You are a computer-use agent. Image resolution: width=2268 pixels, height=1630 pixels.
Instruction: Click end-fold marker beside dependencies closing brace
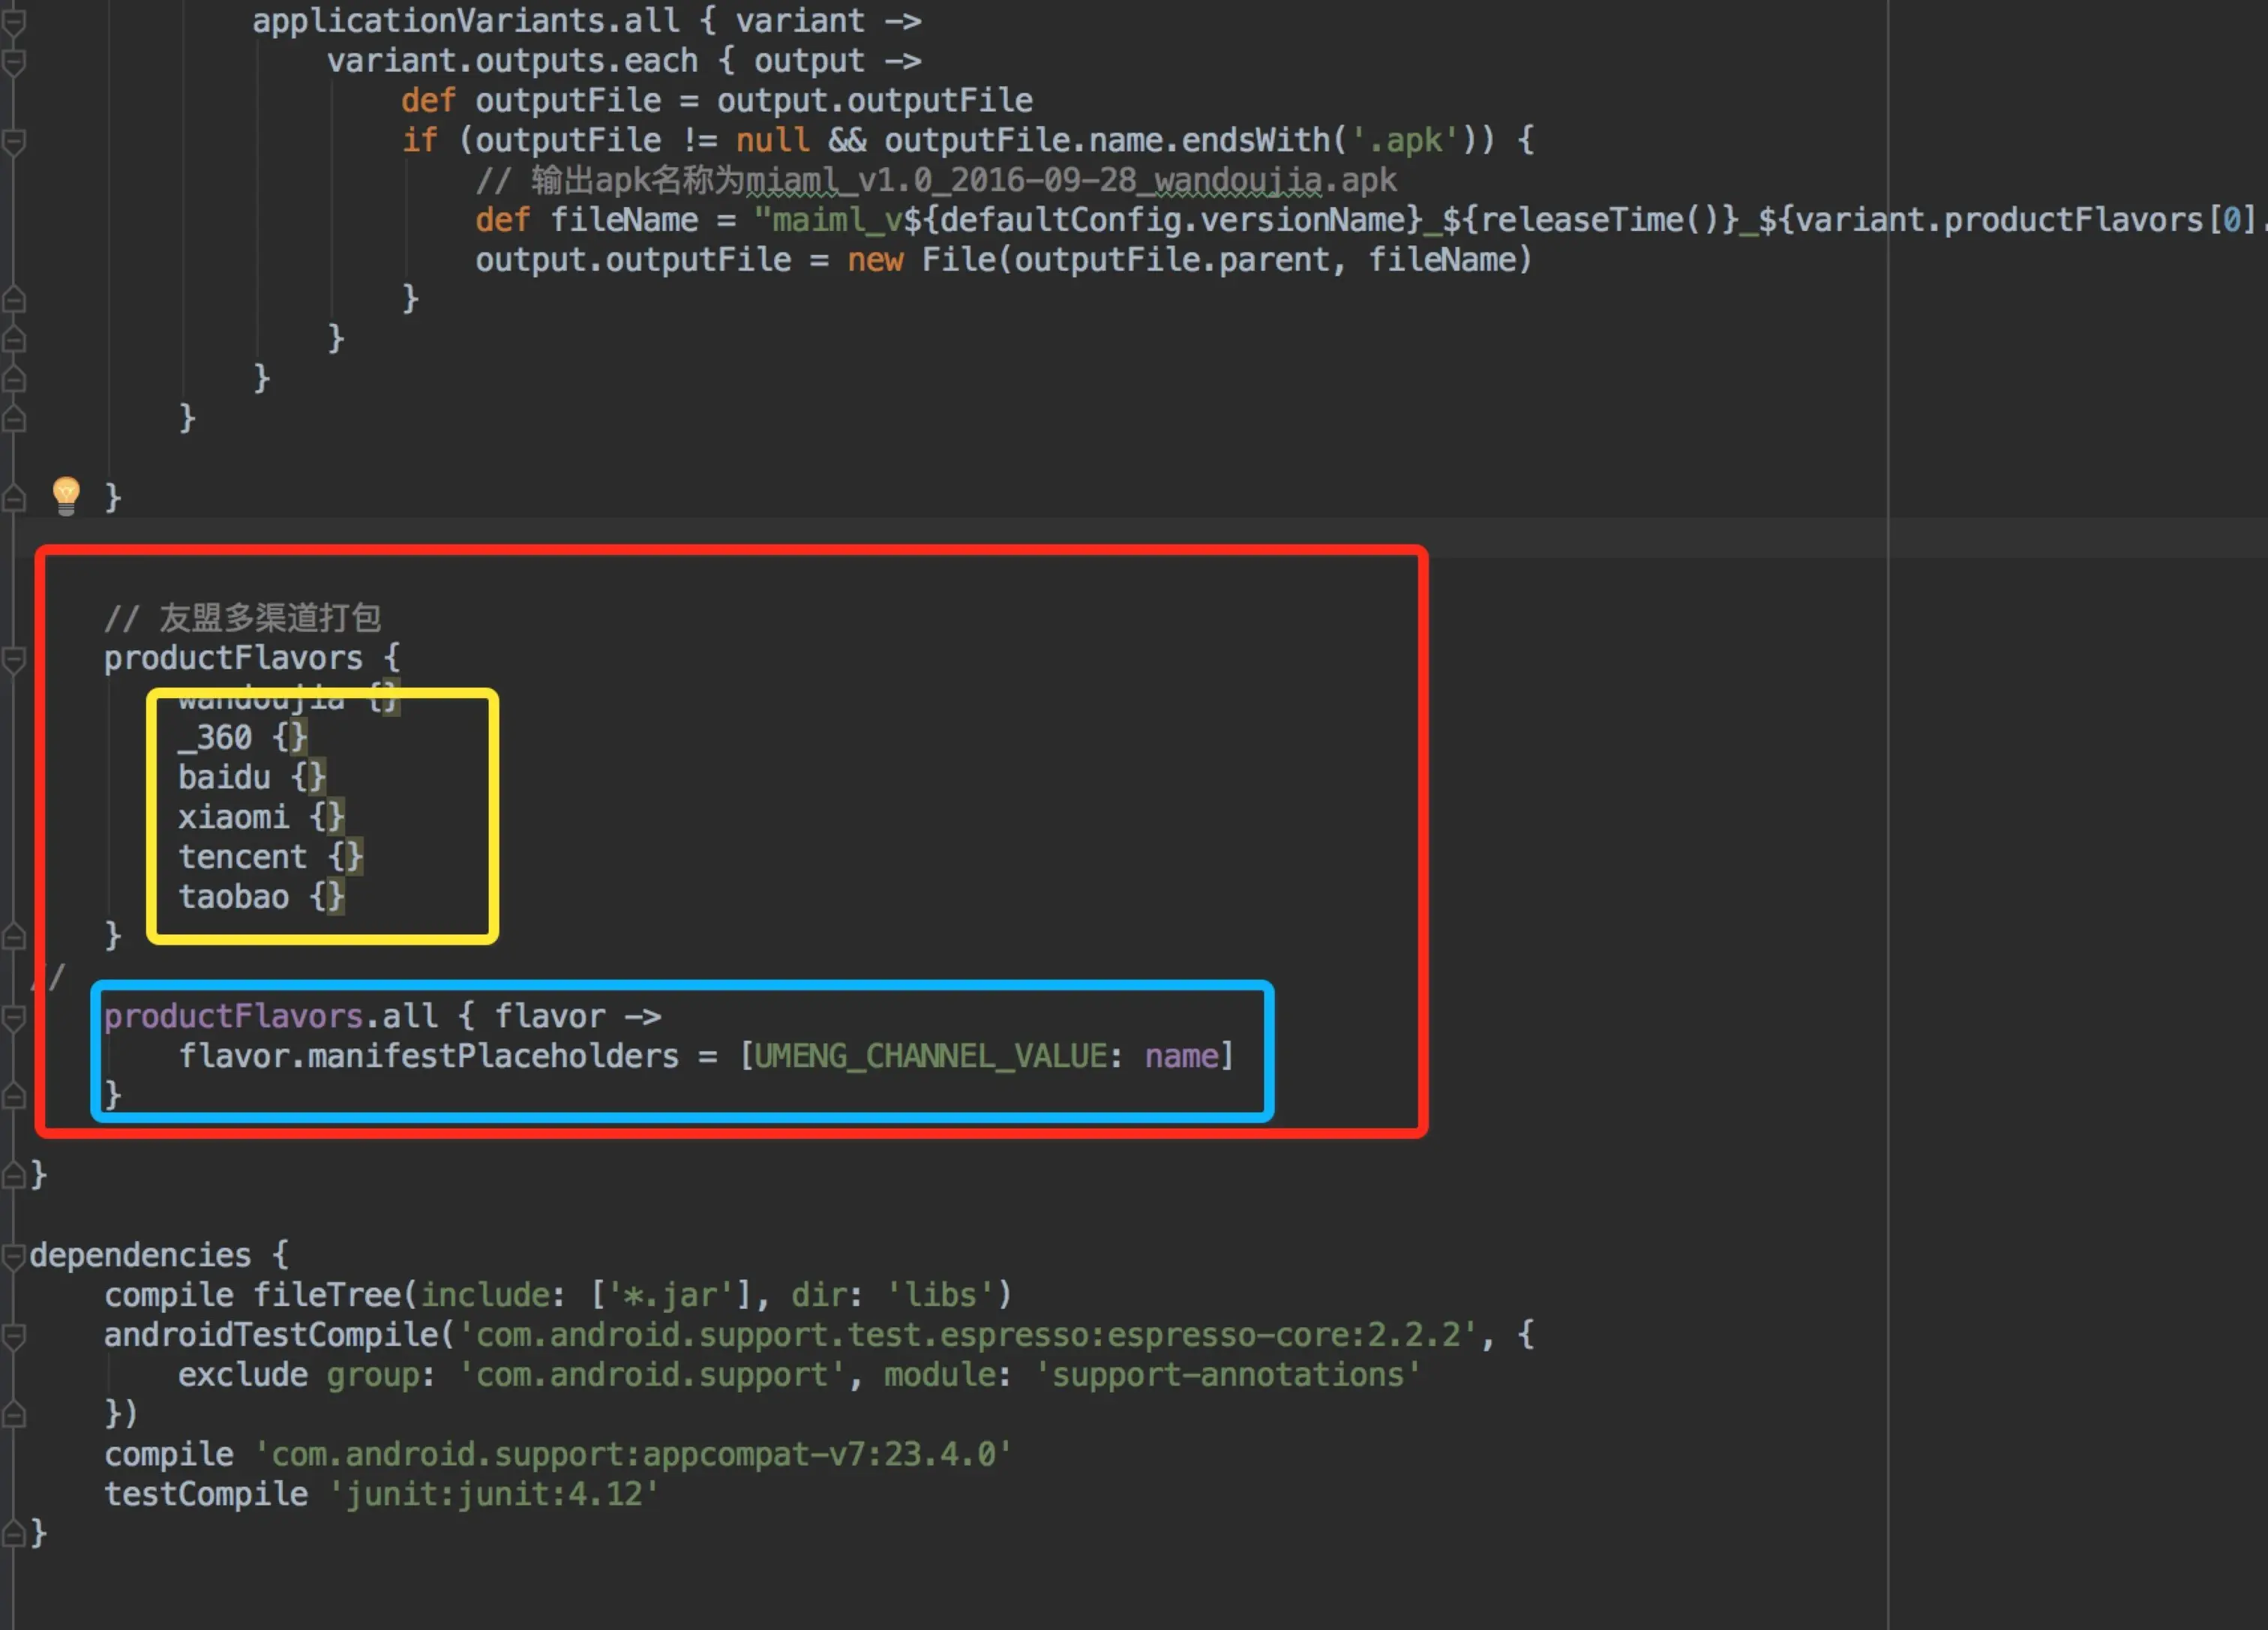point(13,1533)
